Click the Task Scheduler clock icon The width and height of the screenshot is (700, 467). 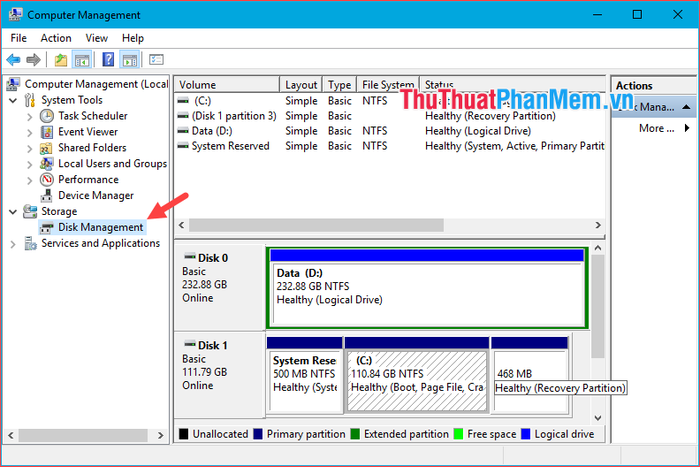[46, 116]
